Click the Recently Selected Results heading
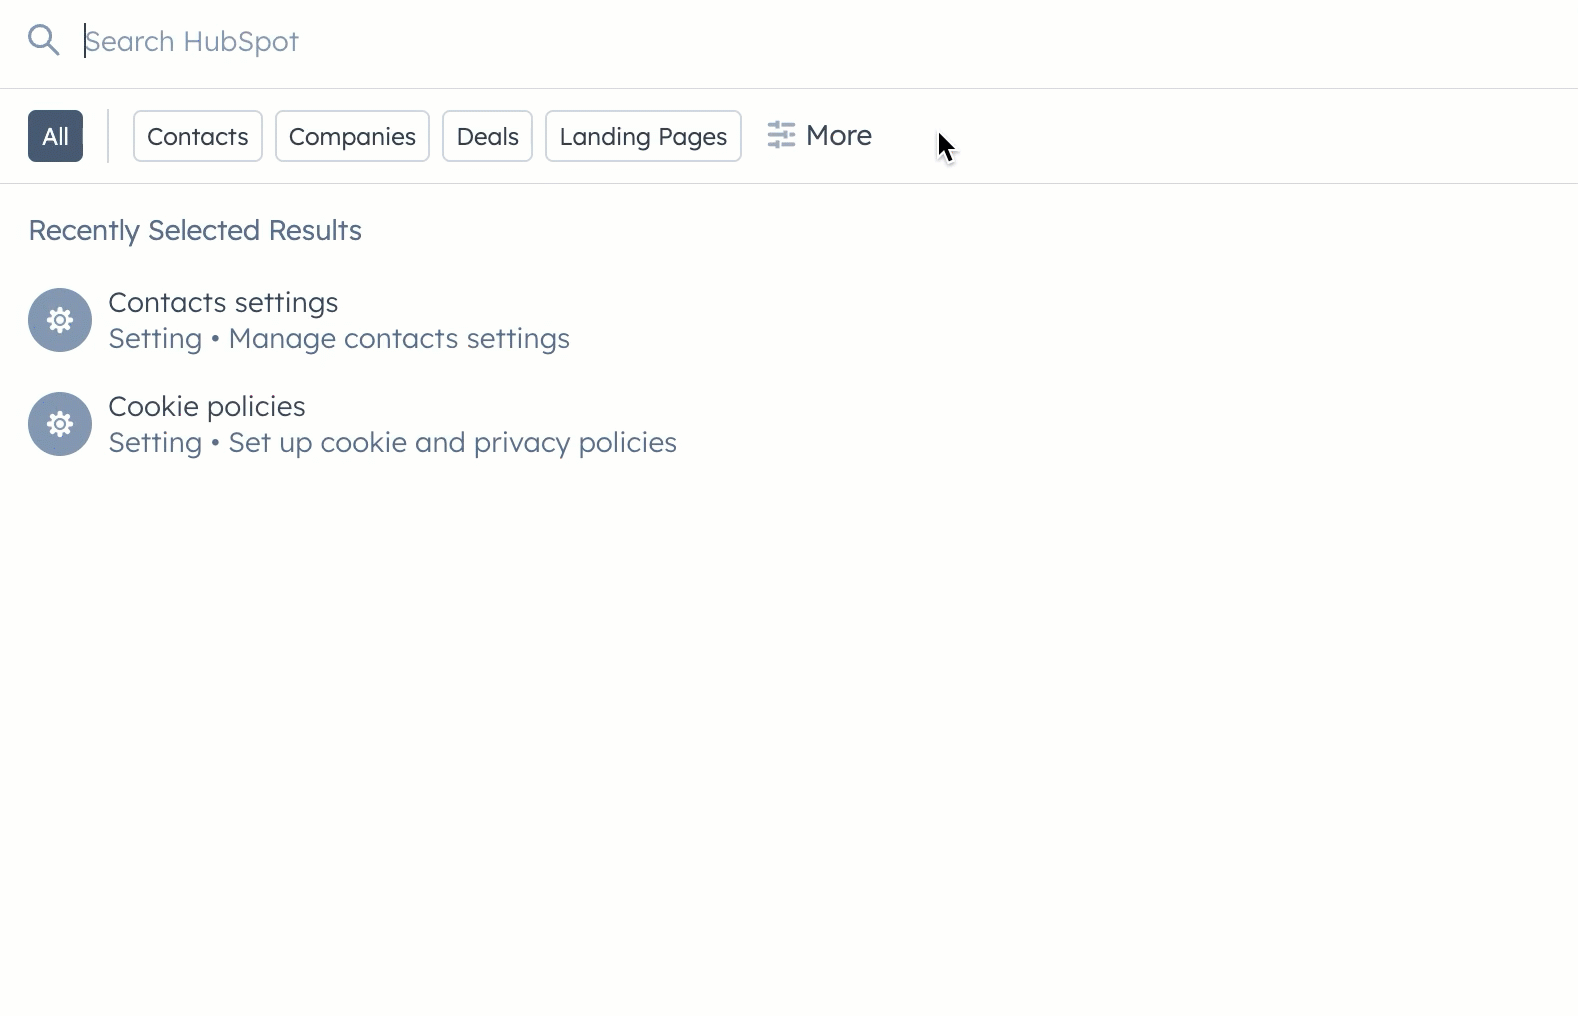The image size is (1578, 1016). 195,231
